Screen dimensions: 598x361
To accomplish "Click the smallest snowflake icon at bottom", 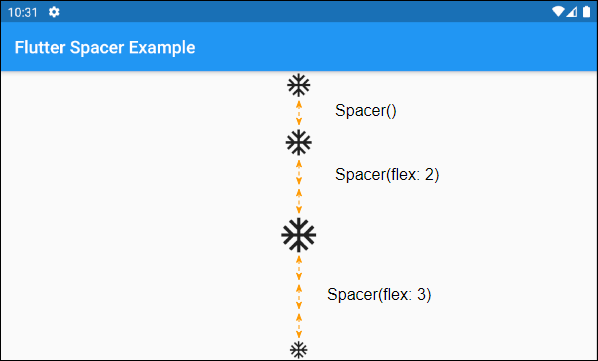I will 299,350.
